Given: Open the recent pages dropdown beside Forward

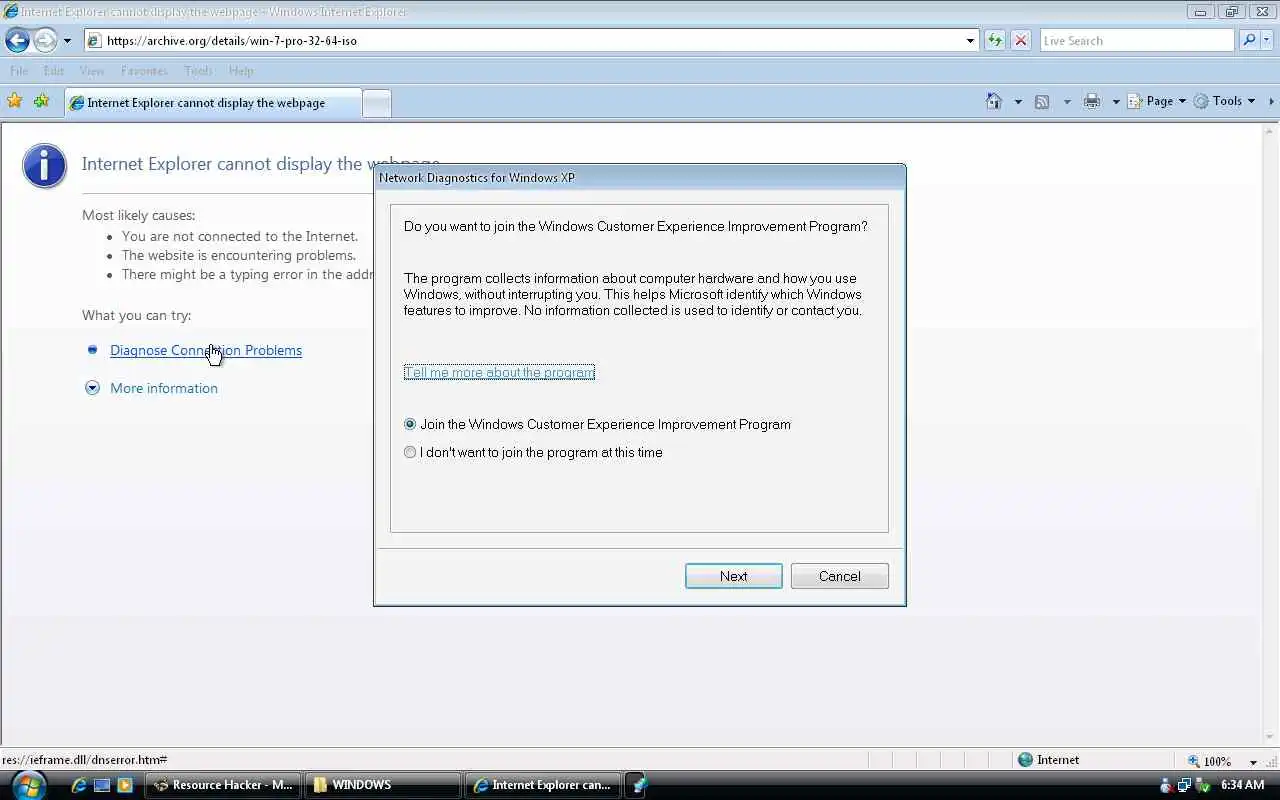Looking at the screenshot, I should pos(67,41).
